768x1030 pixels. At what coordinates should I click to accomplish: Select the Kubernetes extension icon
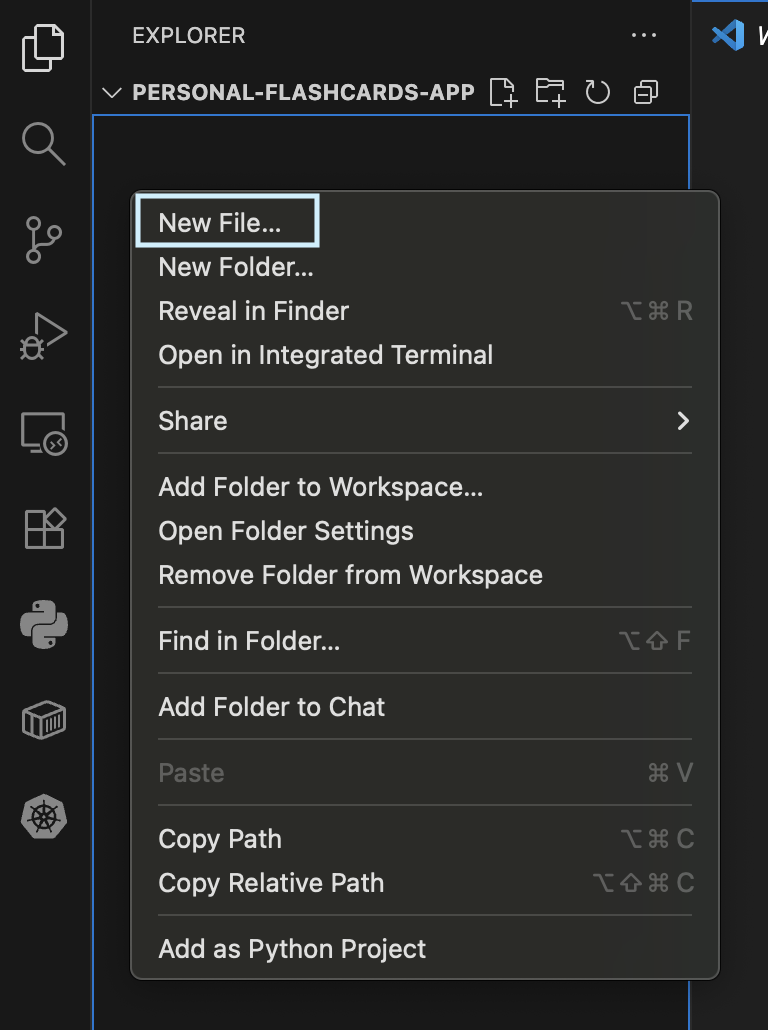(x=43, y=817)
